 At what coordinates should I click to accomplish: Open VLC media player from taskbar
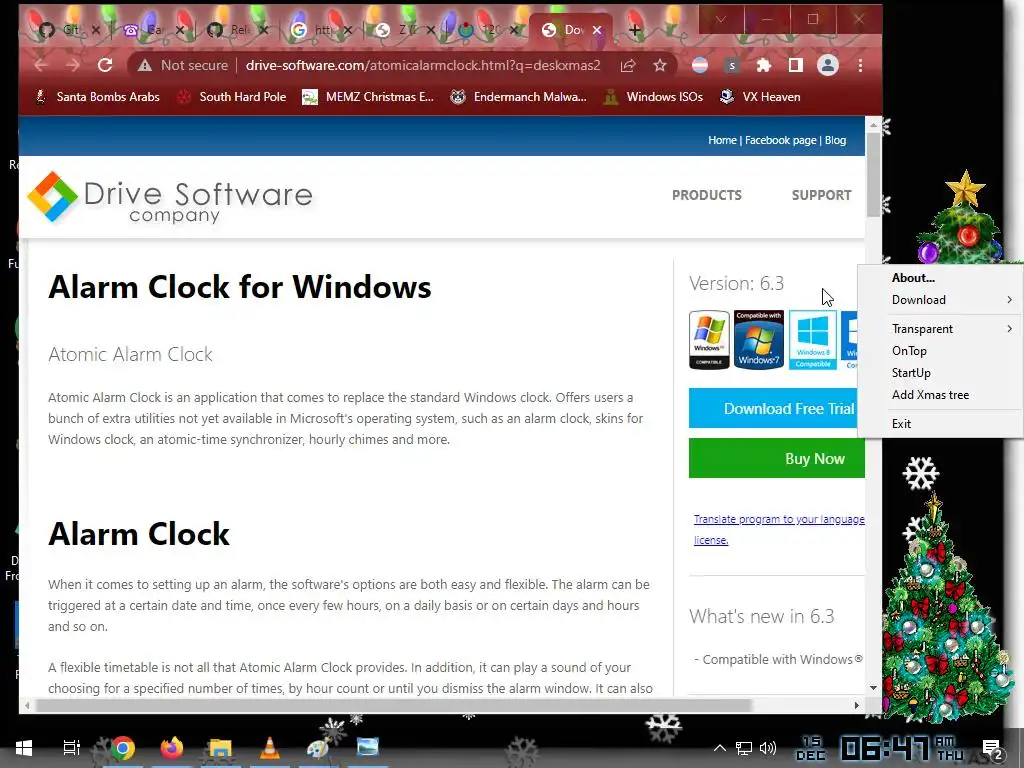(269, 748)
